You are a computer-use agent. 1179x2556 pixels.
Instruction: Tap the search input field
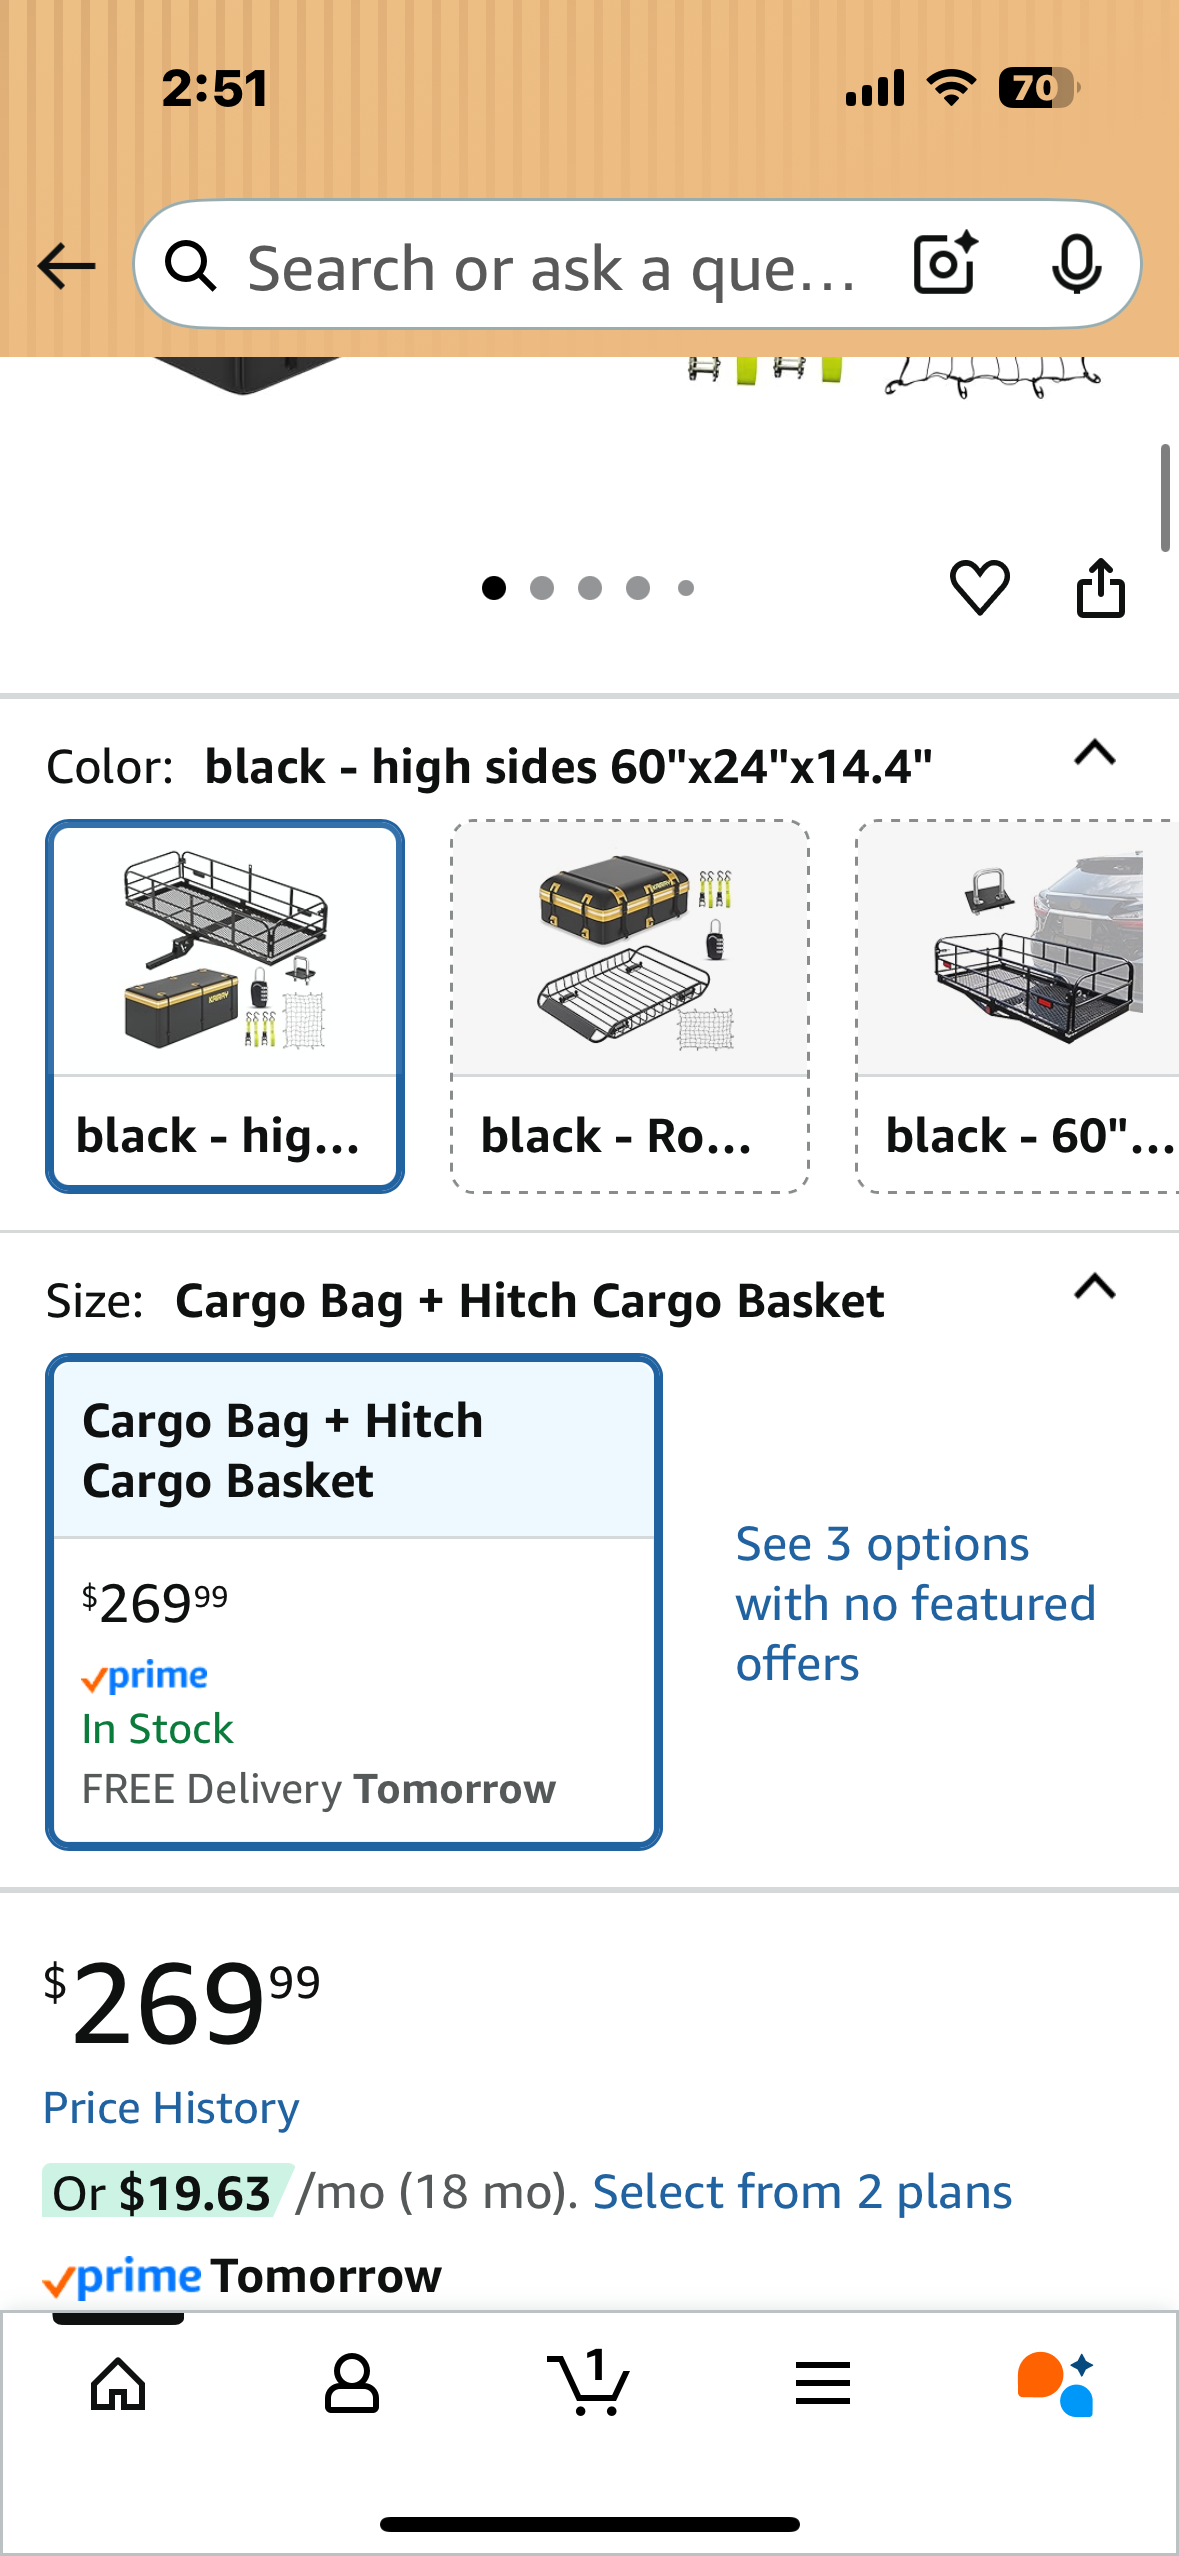[x=550, y=266]
